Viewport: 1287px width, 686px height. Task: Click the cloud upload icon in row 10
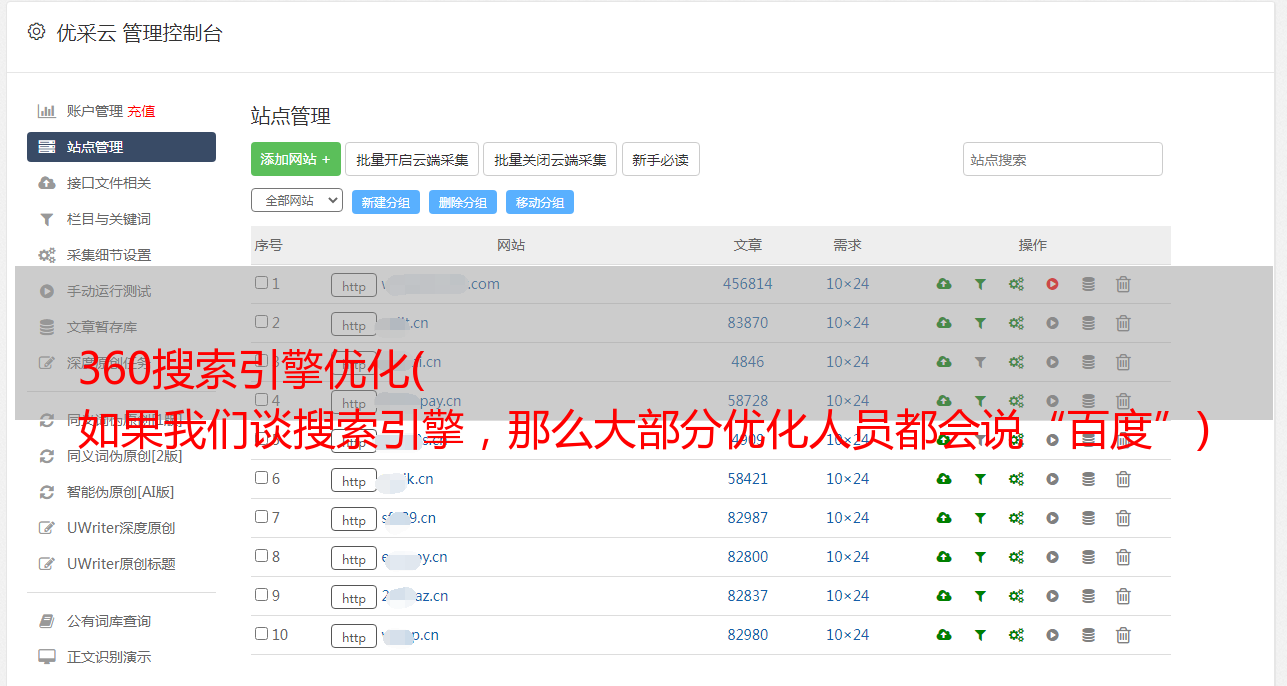pyautogui.click(x=943, y=635)
